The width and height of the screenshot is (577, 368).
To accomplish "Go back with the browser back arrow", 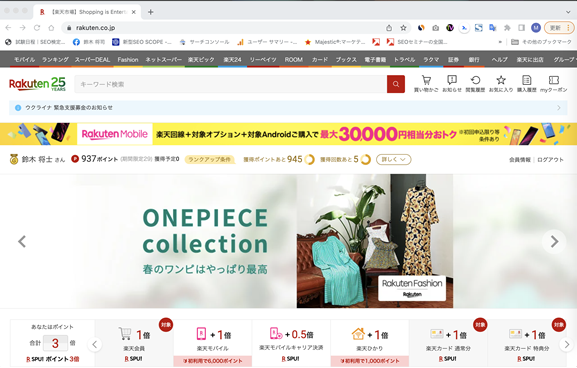I will click(8, 28).
